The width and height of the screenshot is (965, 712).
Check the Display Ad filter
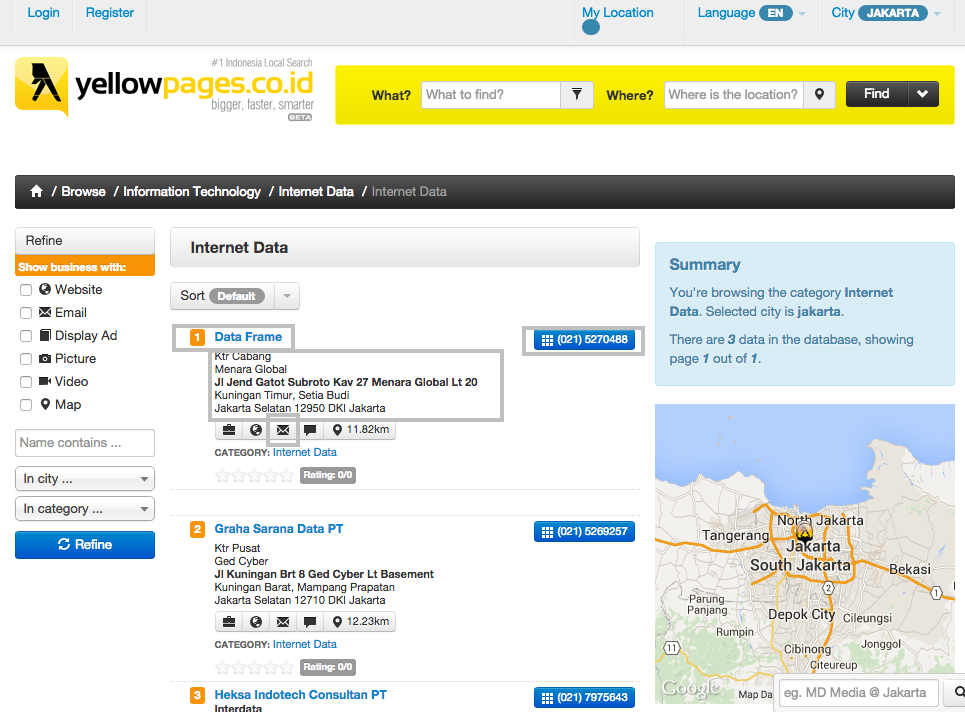26,336
